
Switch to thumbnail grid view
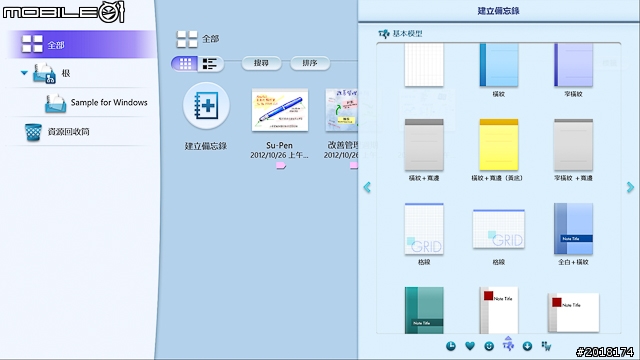(185, 64)
